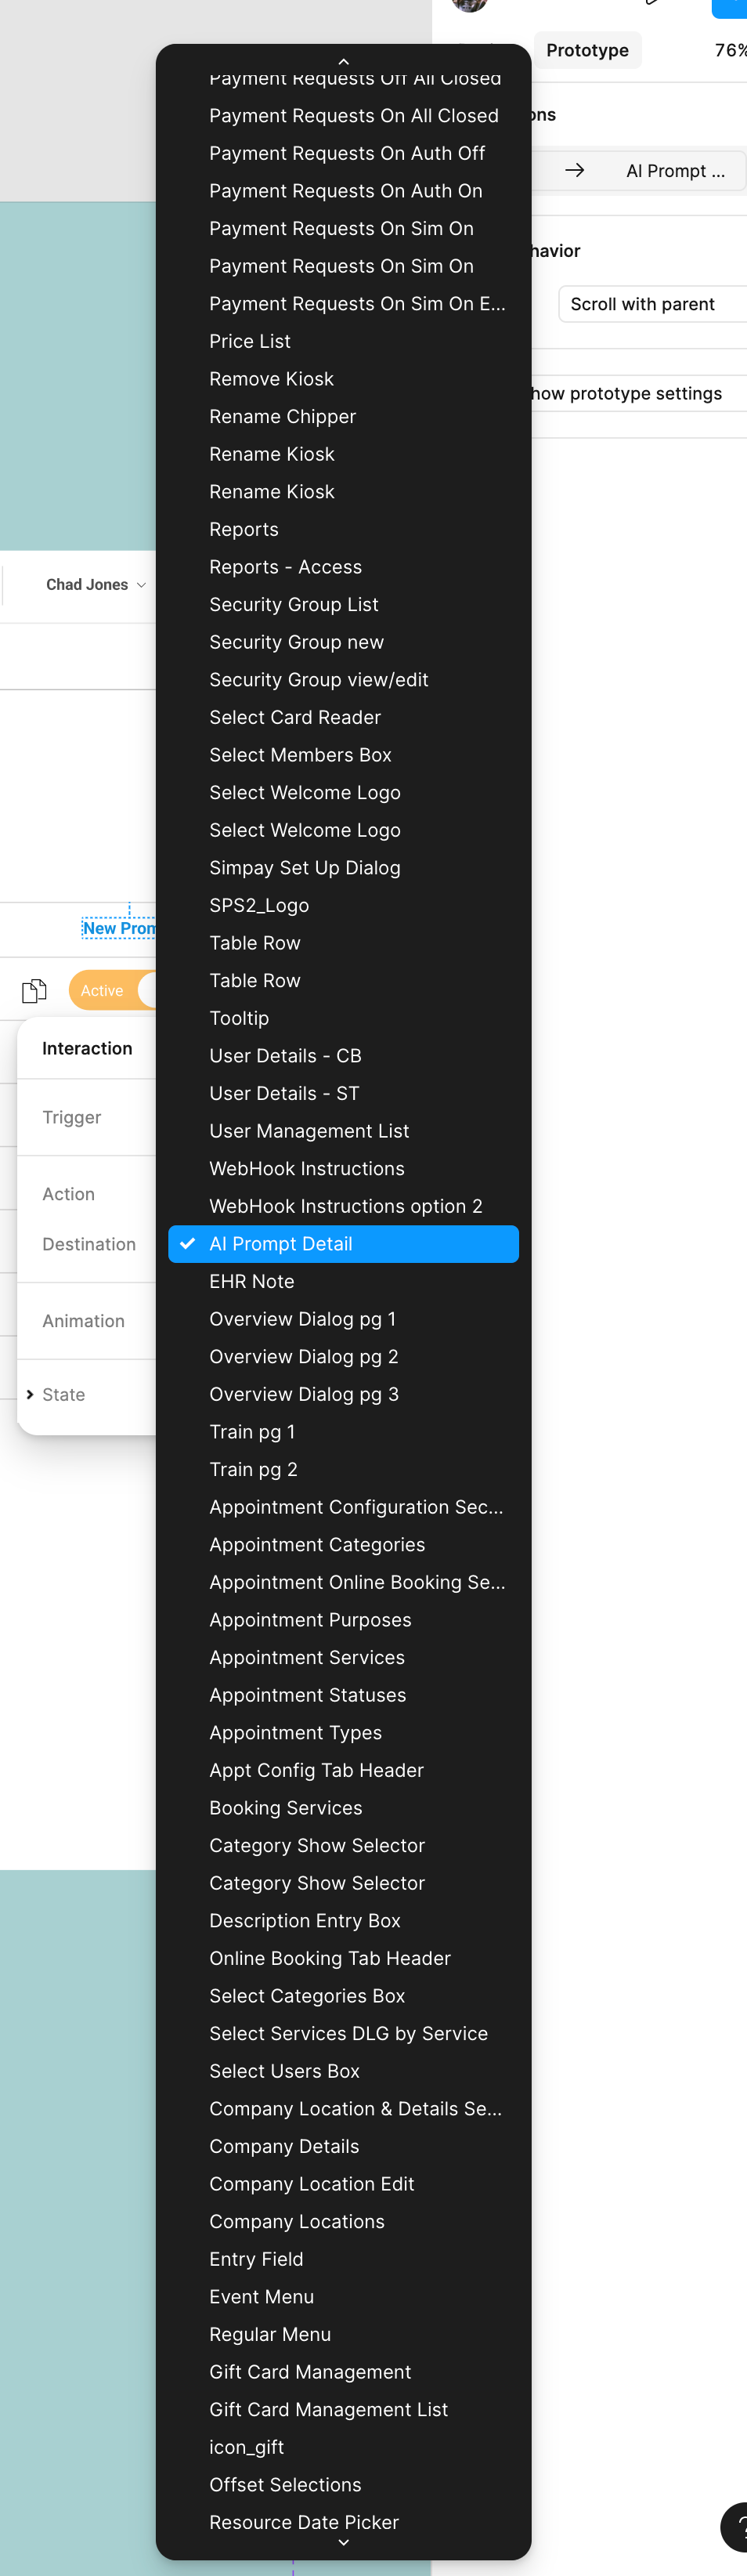
Task: Choose Simpay Set Up Dialog
Action: (x=343, y=868)
